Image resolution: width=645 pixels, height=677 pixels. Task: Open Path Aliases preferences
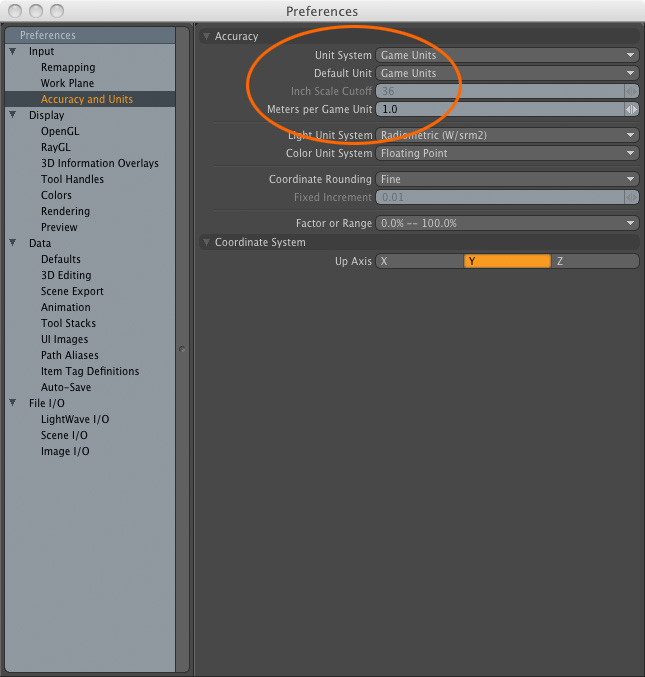click(70, 355)
